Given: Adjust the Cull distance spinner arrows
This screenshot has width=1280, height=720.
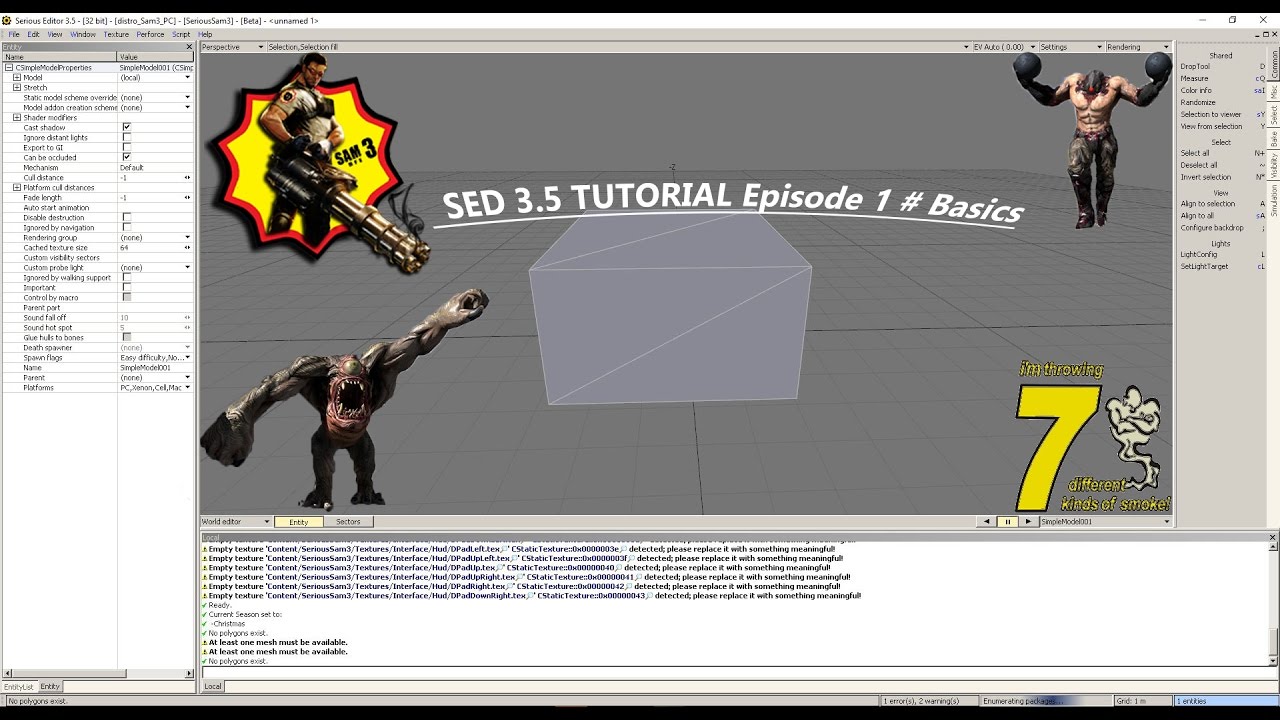Looking at the screenshot, I should tap(187, 177).
